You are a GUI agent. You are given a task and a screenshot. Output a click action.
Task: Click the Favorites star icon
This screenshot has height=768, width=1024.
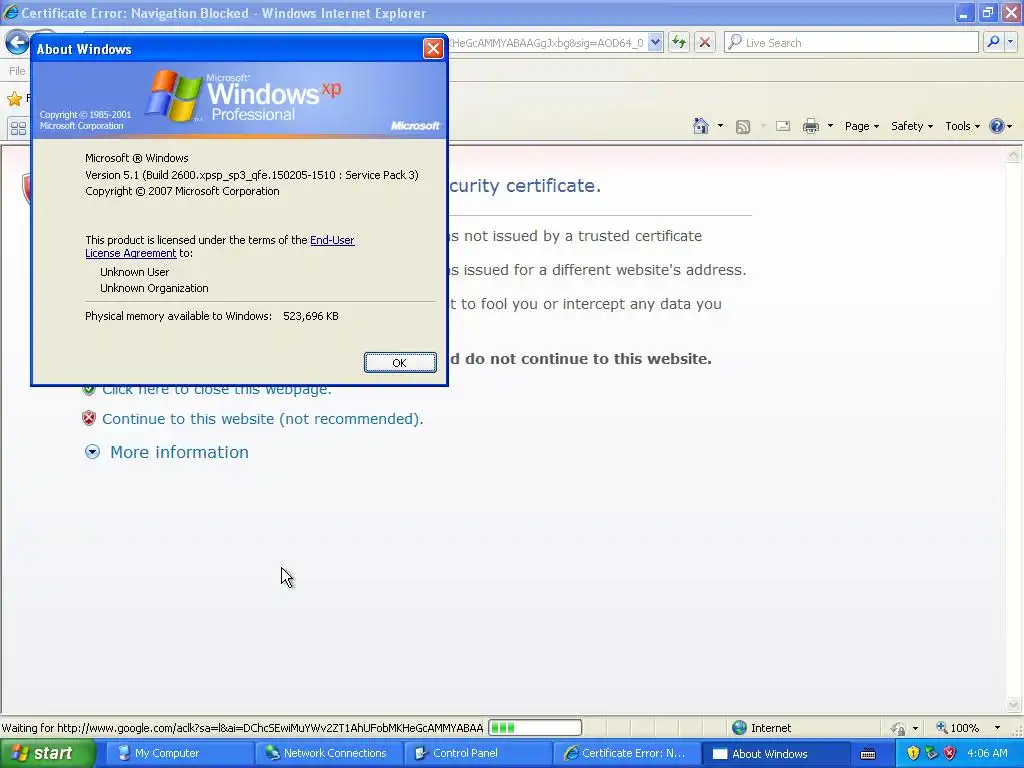[14, 99]
